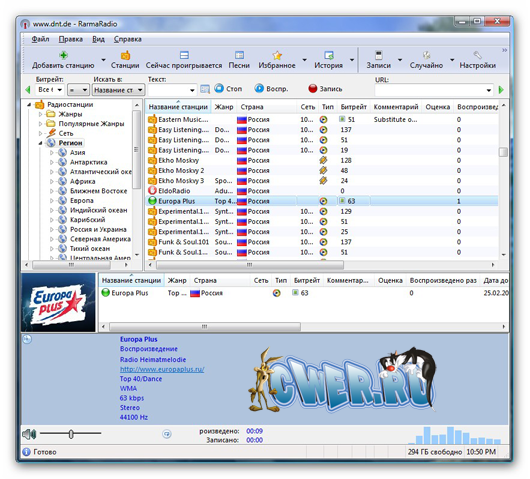Open the Файл menu

40,39
